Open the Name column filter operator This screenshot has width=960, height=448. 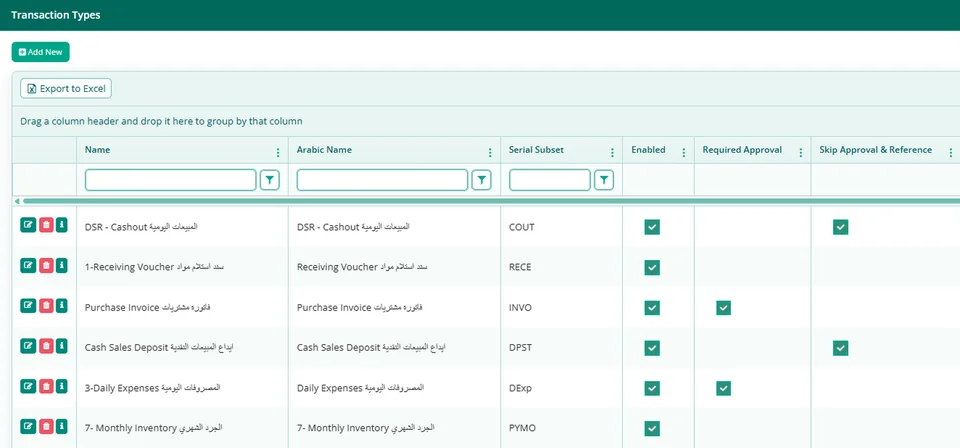point(270,180)
